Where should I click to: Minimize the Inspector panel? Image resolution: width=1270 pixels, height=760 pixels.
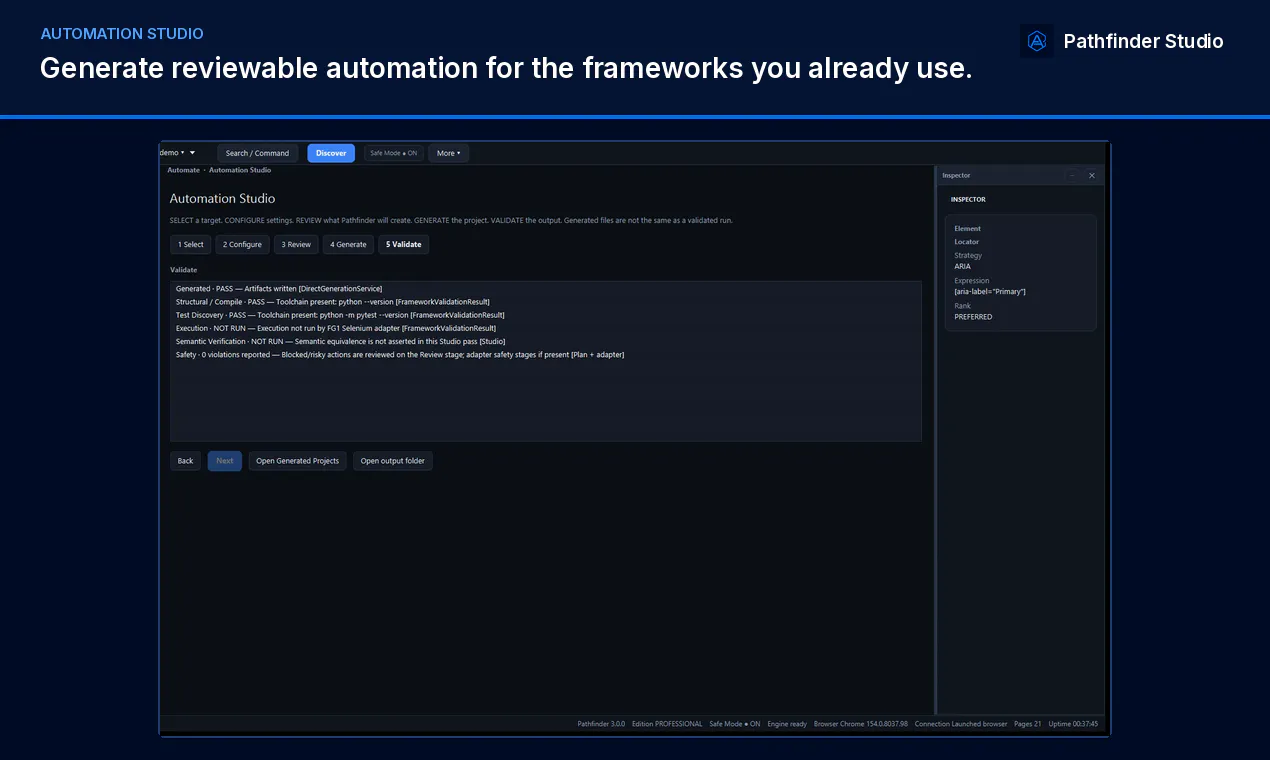click(x=1072, y=175)
